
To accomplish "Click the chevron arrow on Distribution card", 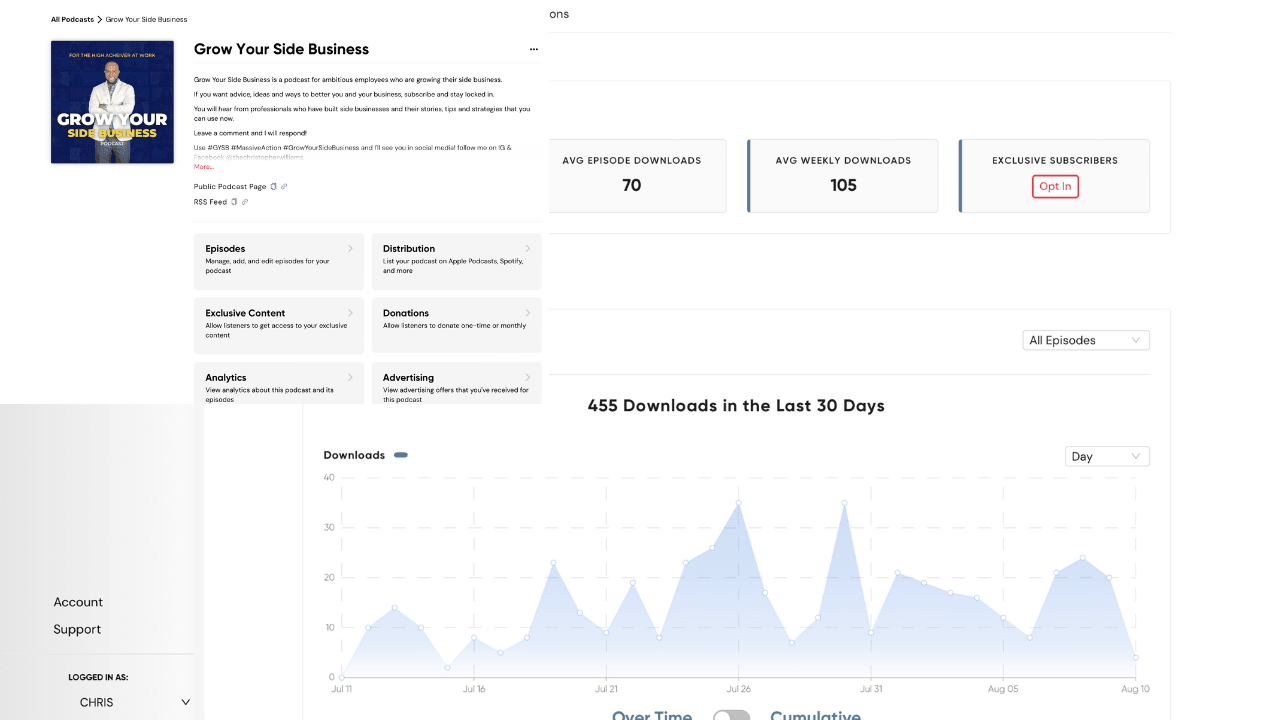I will tap(528, 249).
